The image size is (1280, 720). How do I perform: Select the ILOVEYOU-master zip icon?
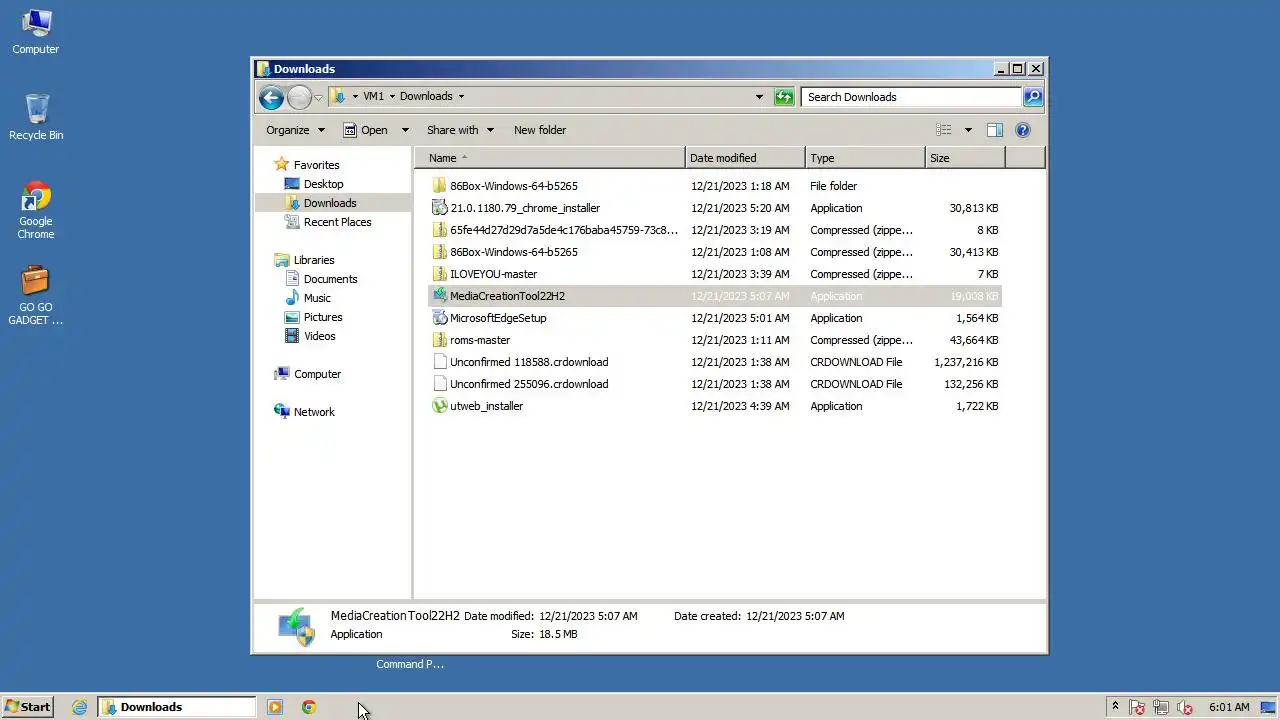(439, 274)
